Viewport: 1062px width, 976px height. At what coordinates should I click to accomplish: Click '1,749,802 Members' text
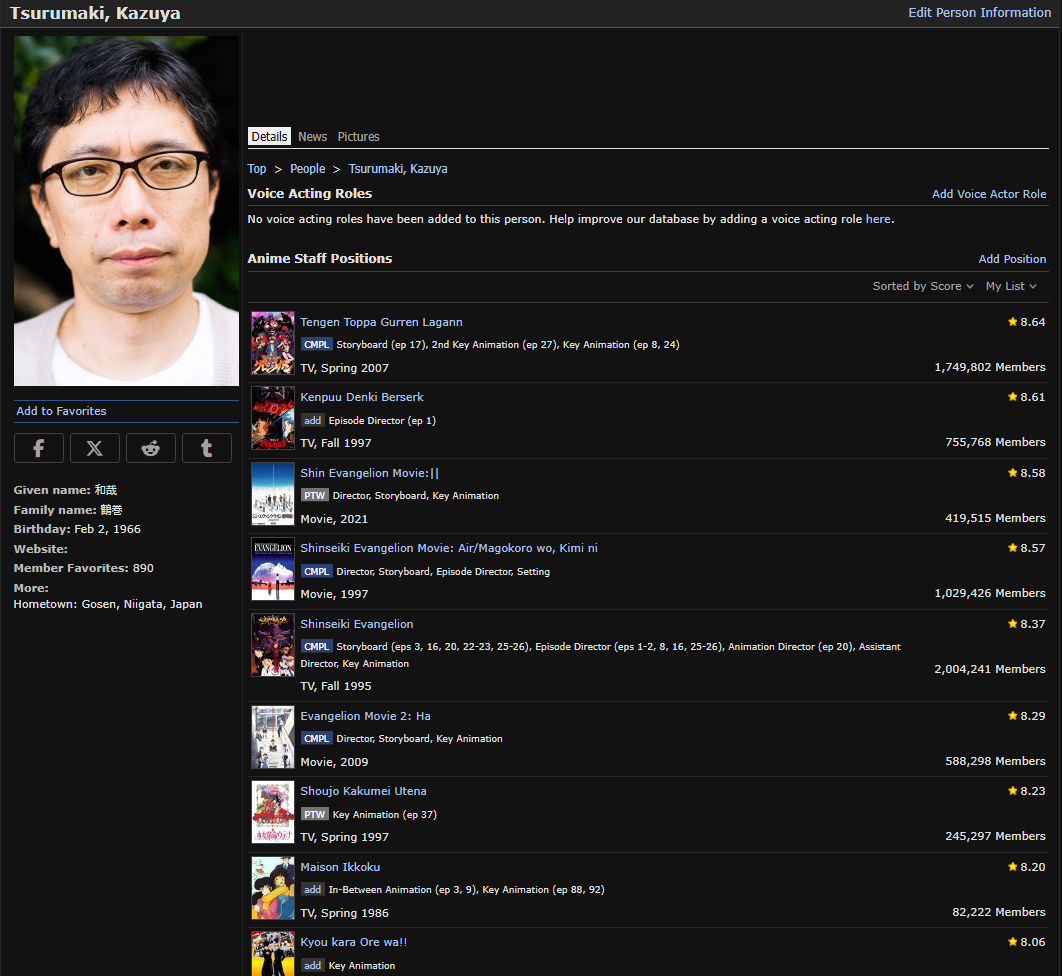click(990, 367)
